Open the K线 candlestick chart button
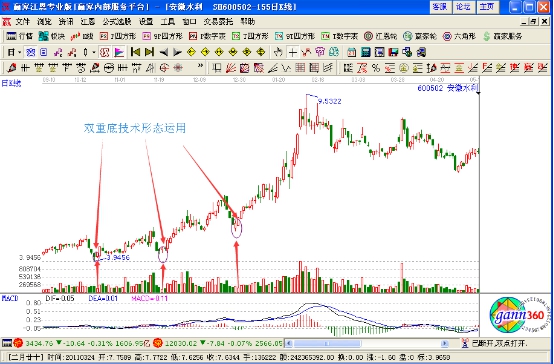The width and height of the screenshot is (554, 364). click(x=82, y=36)
